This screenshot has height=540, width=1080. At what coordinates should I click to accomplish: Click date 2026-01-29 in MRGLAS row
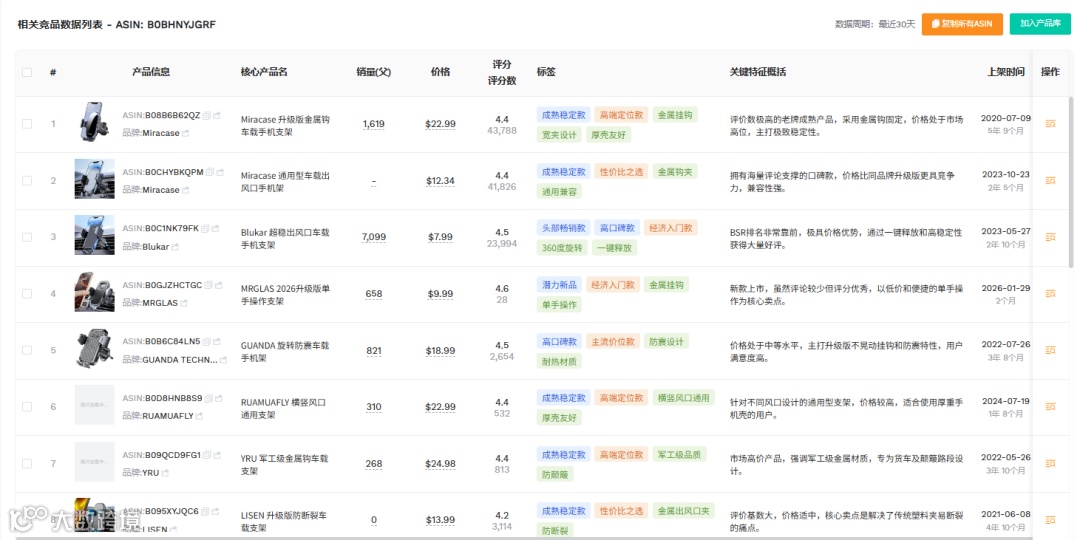1006,288
